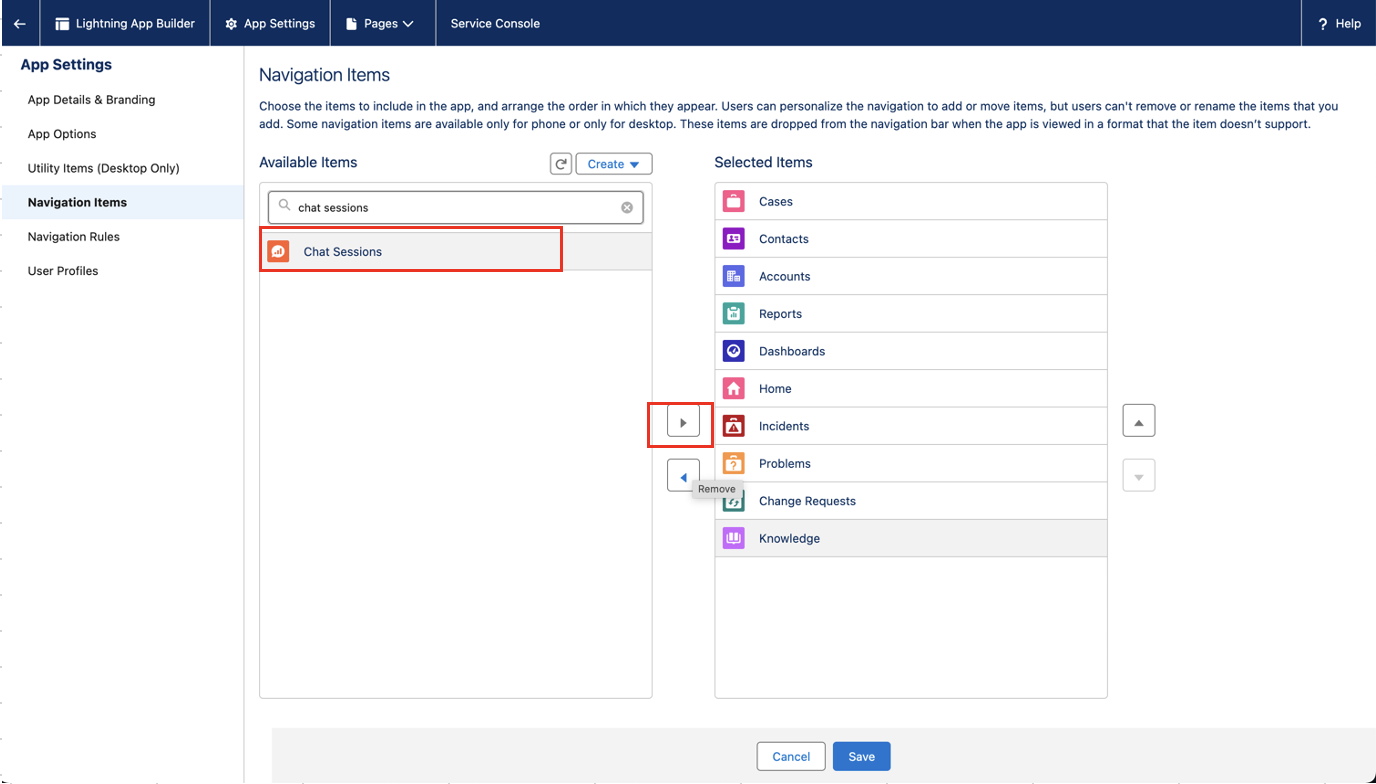Screen dimensions: 1376x784
Task: Click the Service Console app name
Action: click(495, 23)
